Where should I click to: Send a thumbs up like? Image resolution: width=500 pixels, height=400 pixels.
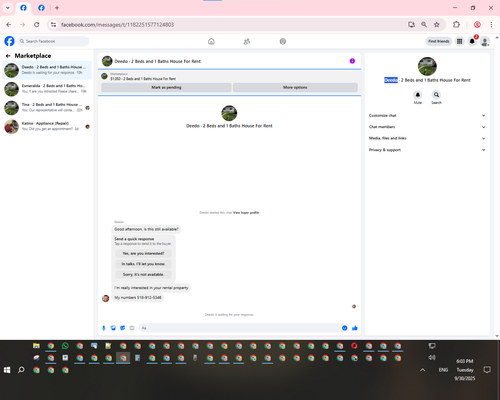point(355,328)
